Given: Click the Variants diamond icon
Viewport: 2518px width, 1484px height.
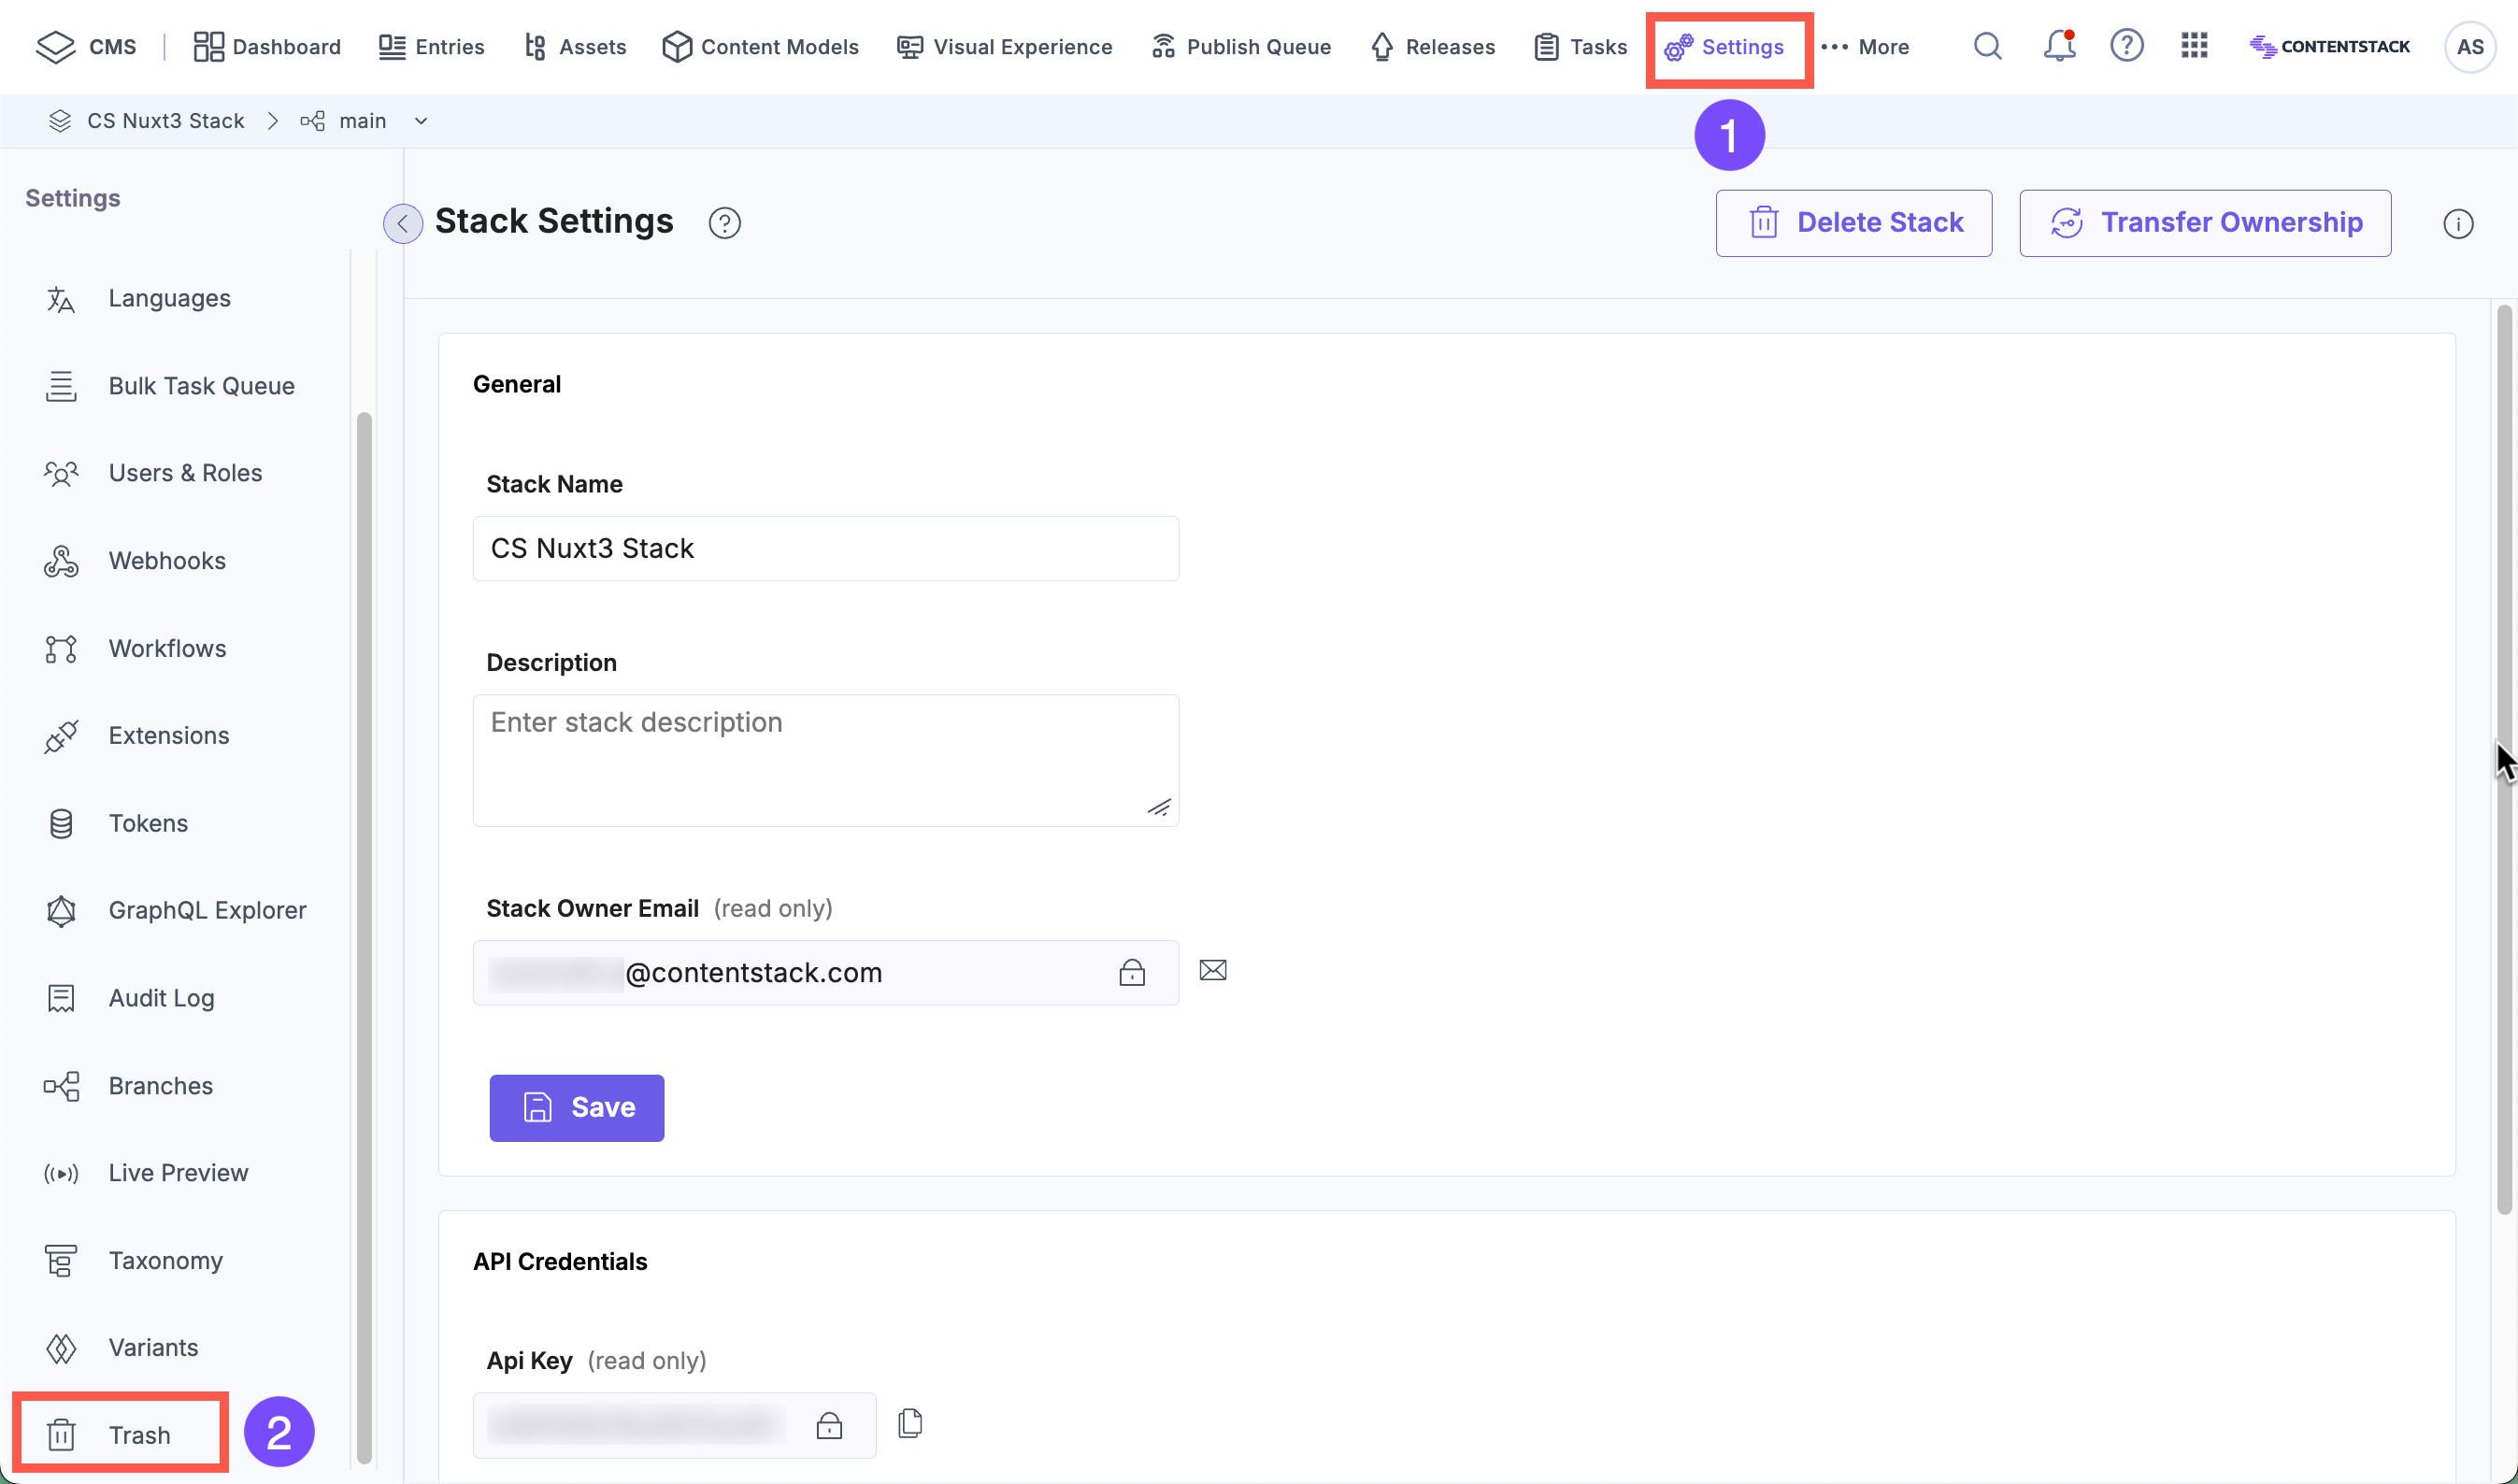Looking at the screenshot, I should (x=61, y=1348).
